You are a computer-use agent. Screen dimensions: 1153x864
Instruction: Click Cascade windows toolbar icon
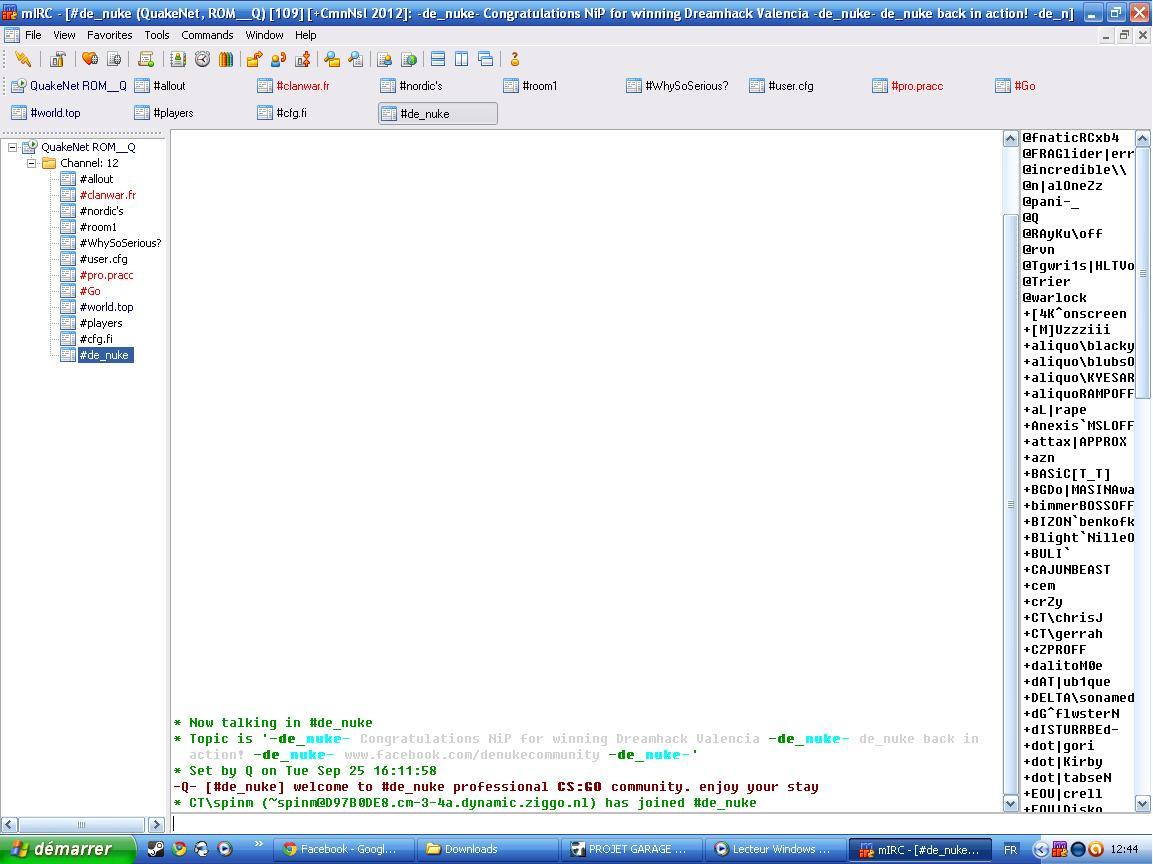[x=485, y=59]
